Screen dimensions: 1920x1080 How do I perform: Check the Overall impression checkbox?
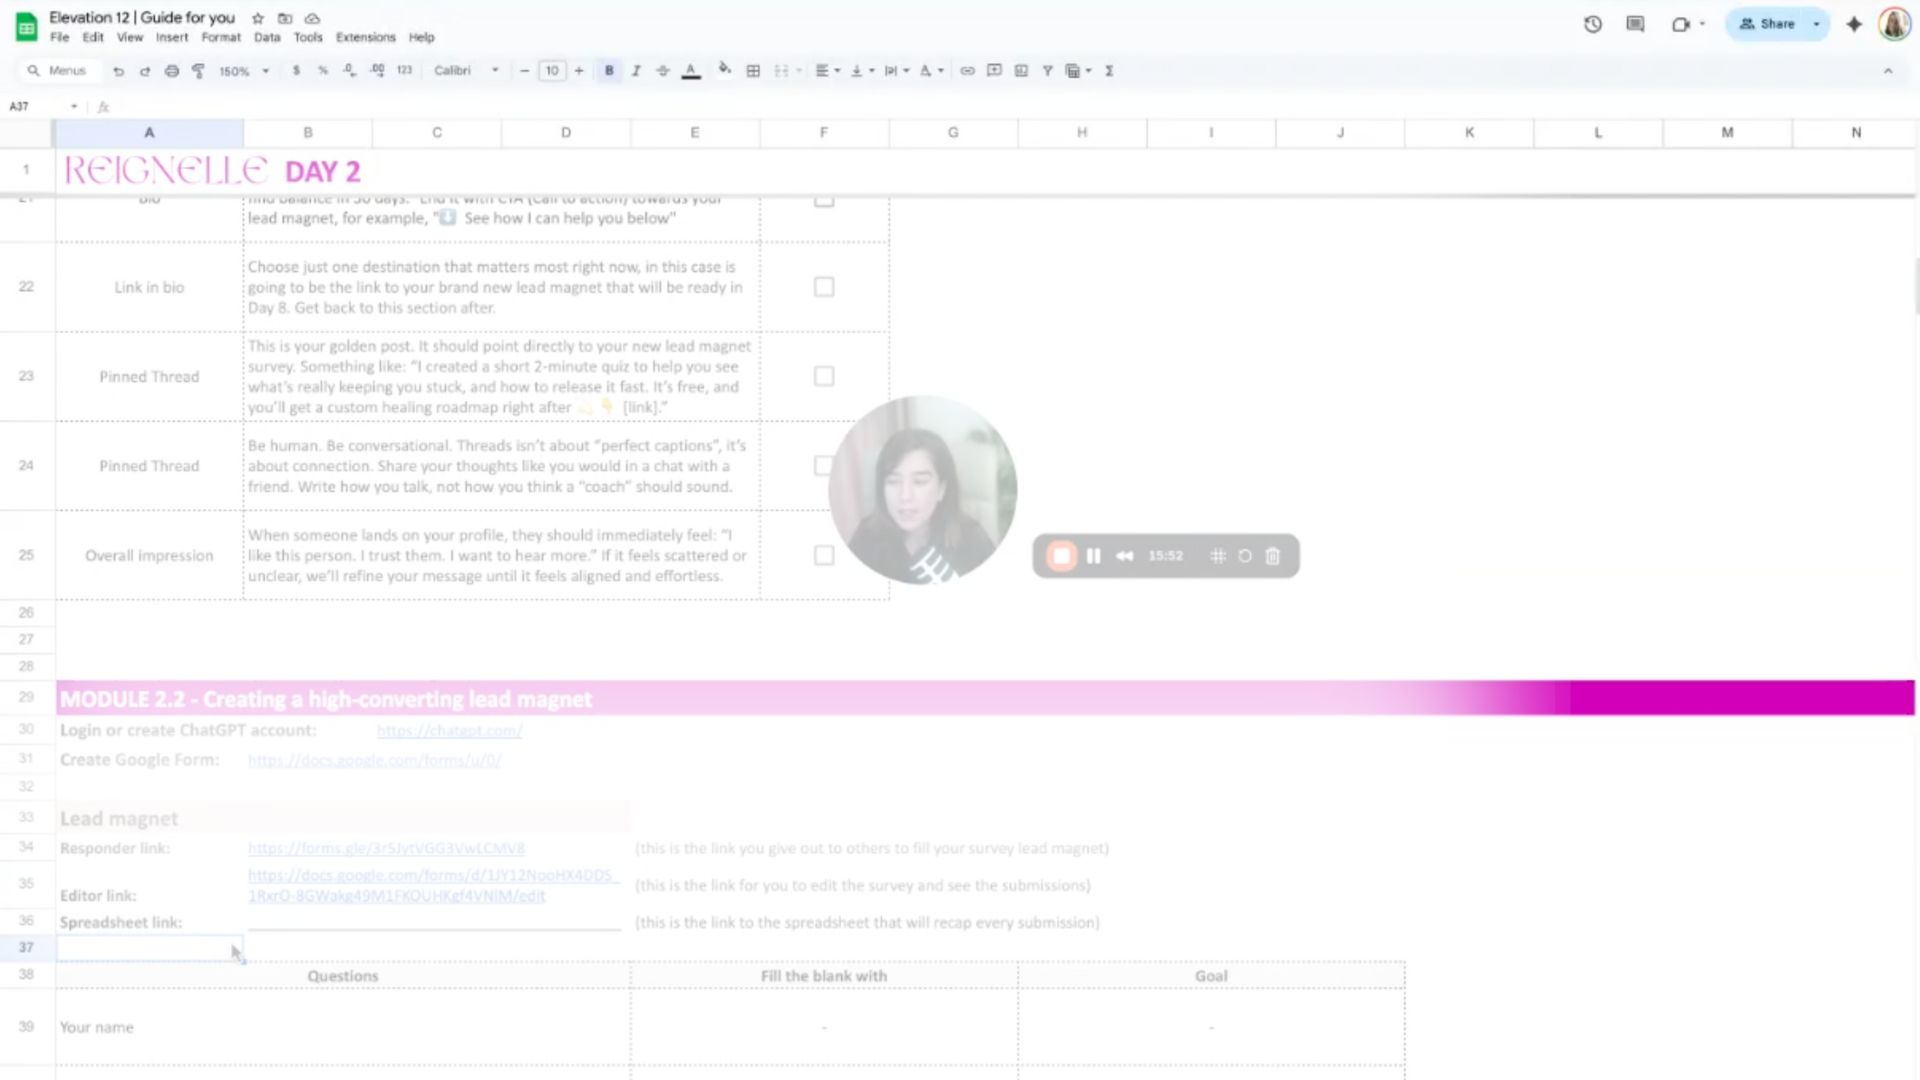click(x=823, y=555)
